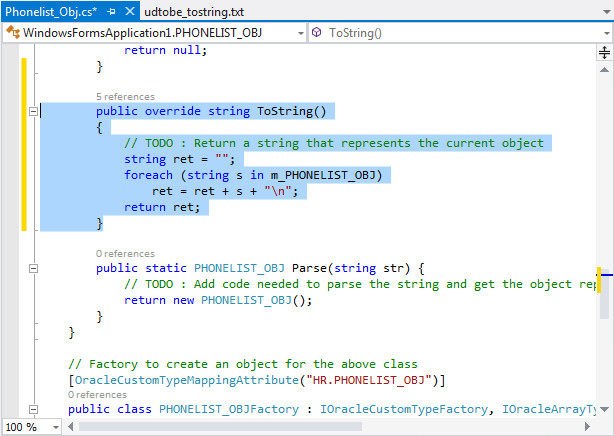Open '0 references' link above PHONELIST_OBJFactory class
The image size is (614, 436).
(x=97, y=395)
